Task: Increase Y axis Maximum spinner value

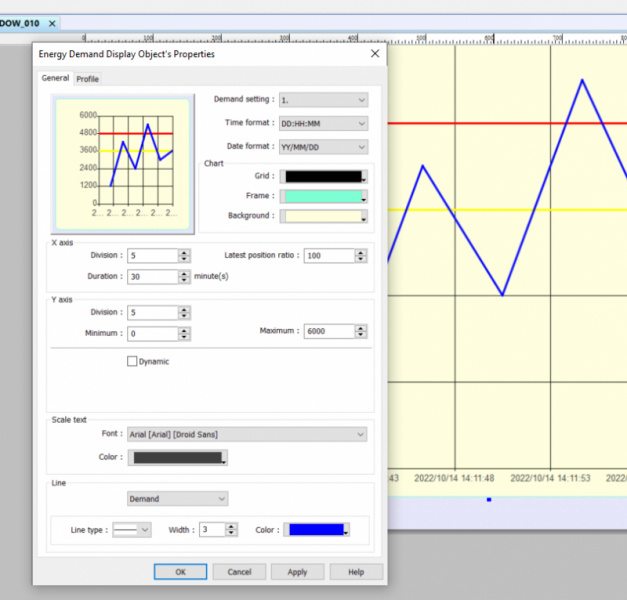Action: [360, 328]
